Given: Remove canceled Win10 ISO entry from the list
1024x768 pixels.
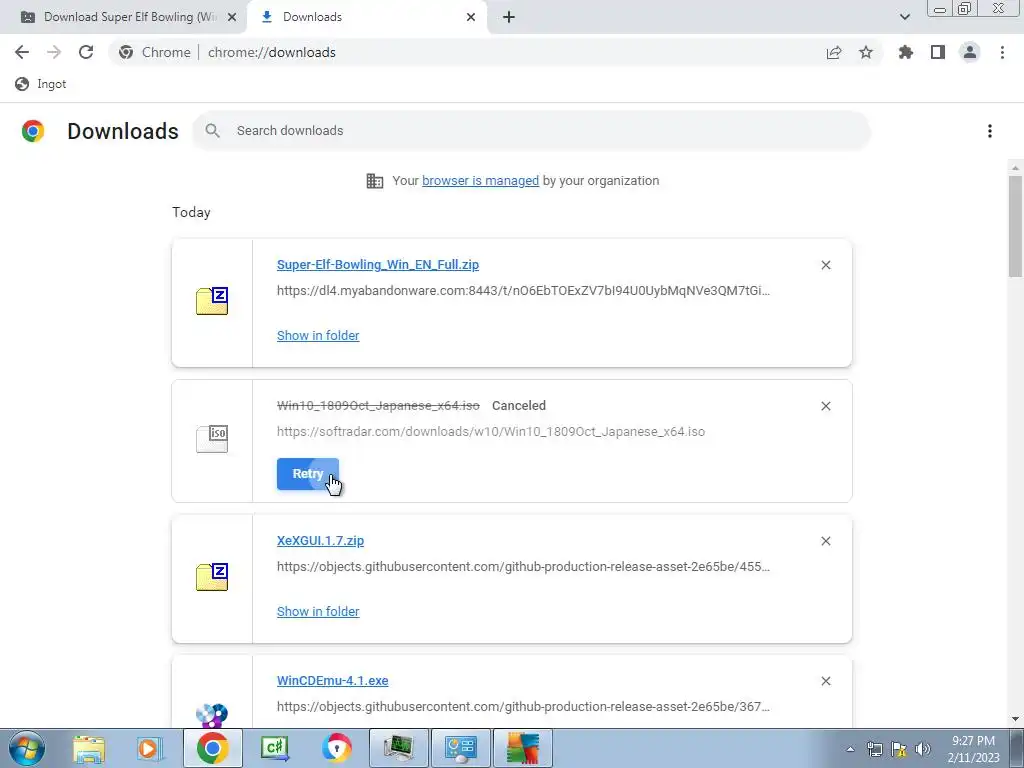Looking at the screenshot, I should pos(825,406).
